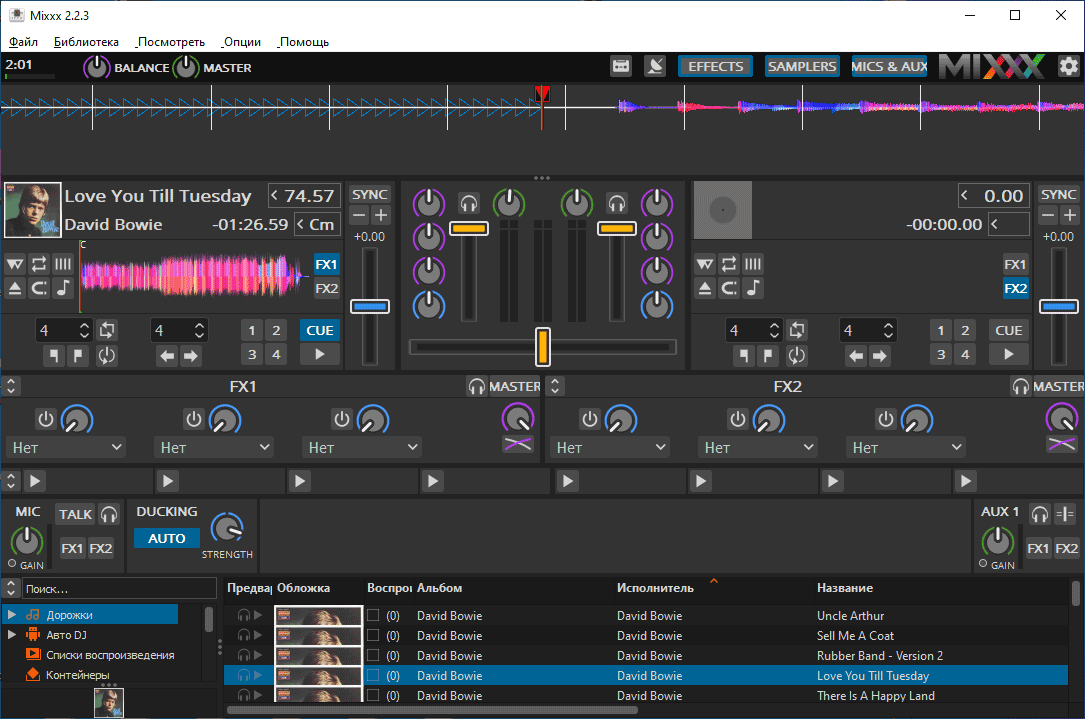Enable FX1 on the left deck
This screenshot has width=1085, height=719.
tap(327, 264)
